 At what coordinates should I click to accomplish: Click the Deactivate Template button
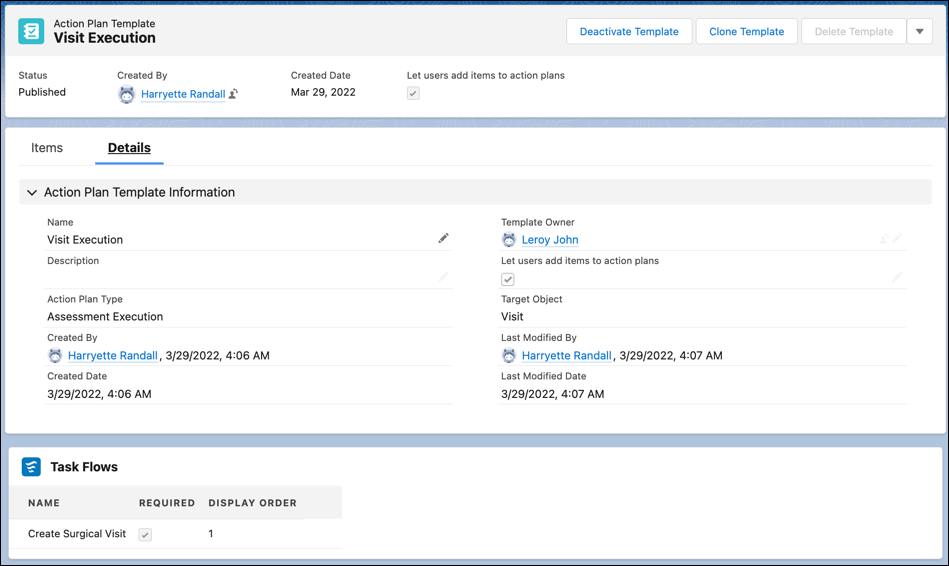click(x=629, y=31)
